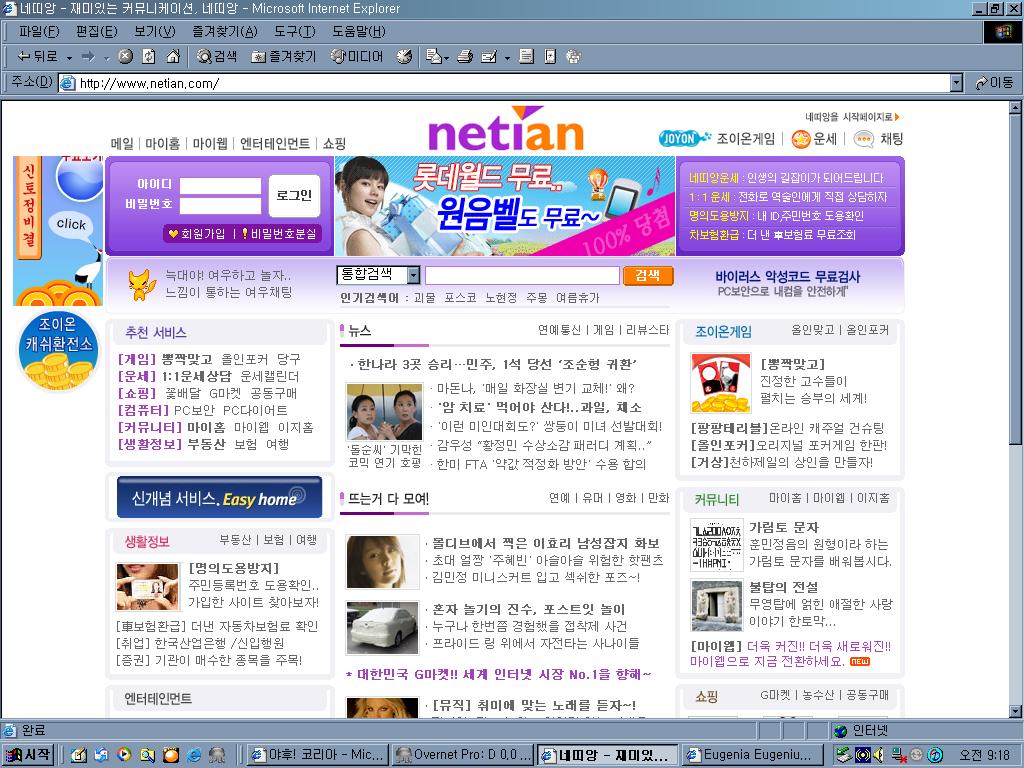Expand the address bar URL dropdown
The width and height of the screenshot is (1024, 768).
click(x=956, y=83)
